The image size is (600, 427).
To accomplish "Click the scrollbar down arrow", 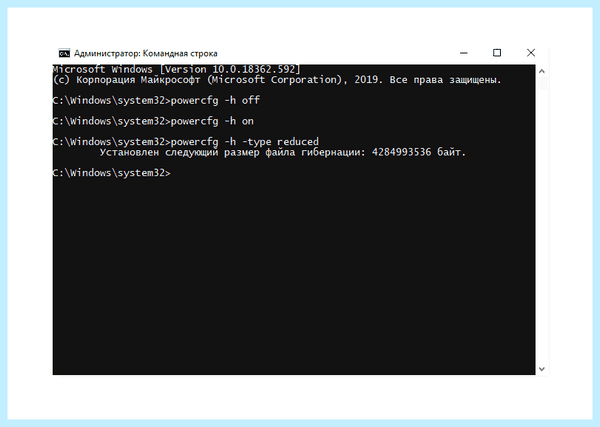I will [541, 369].
